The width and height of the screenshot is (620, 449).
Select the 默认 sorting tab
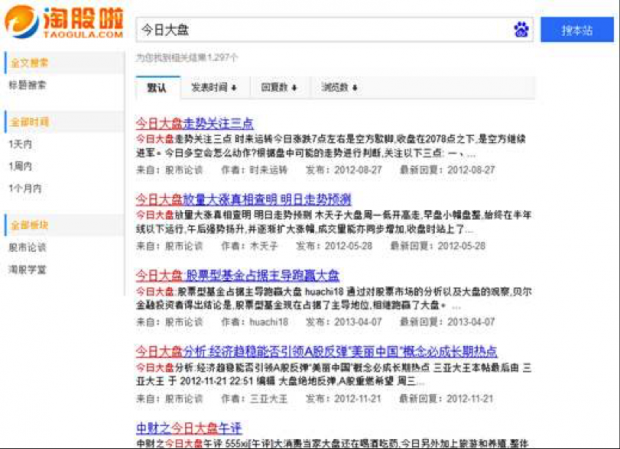coord(157,87)
